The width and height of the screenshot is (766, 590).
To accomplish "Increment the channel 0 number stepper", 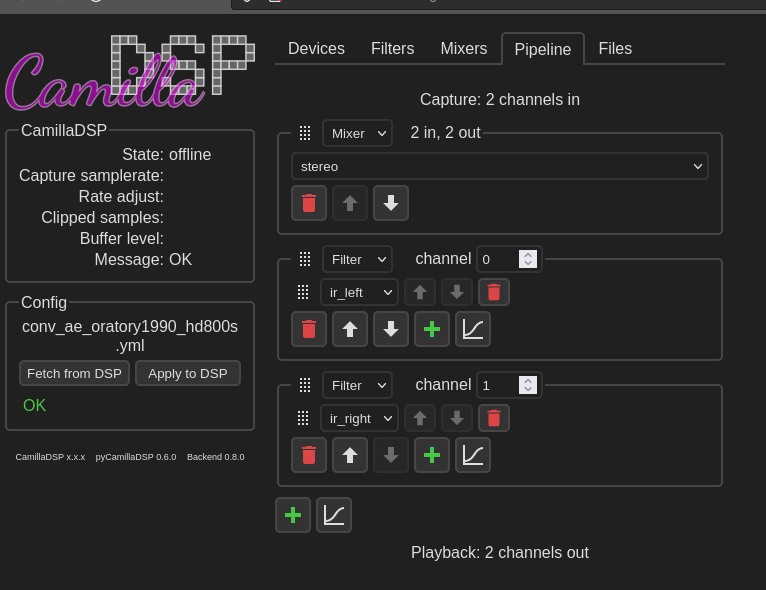I will point(528,255).
